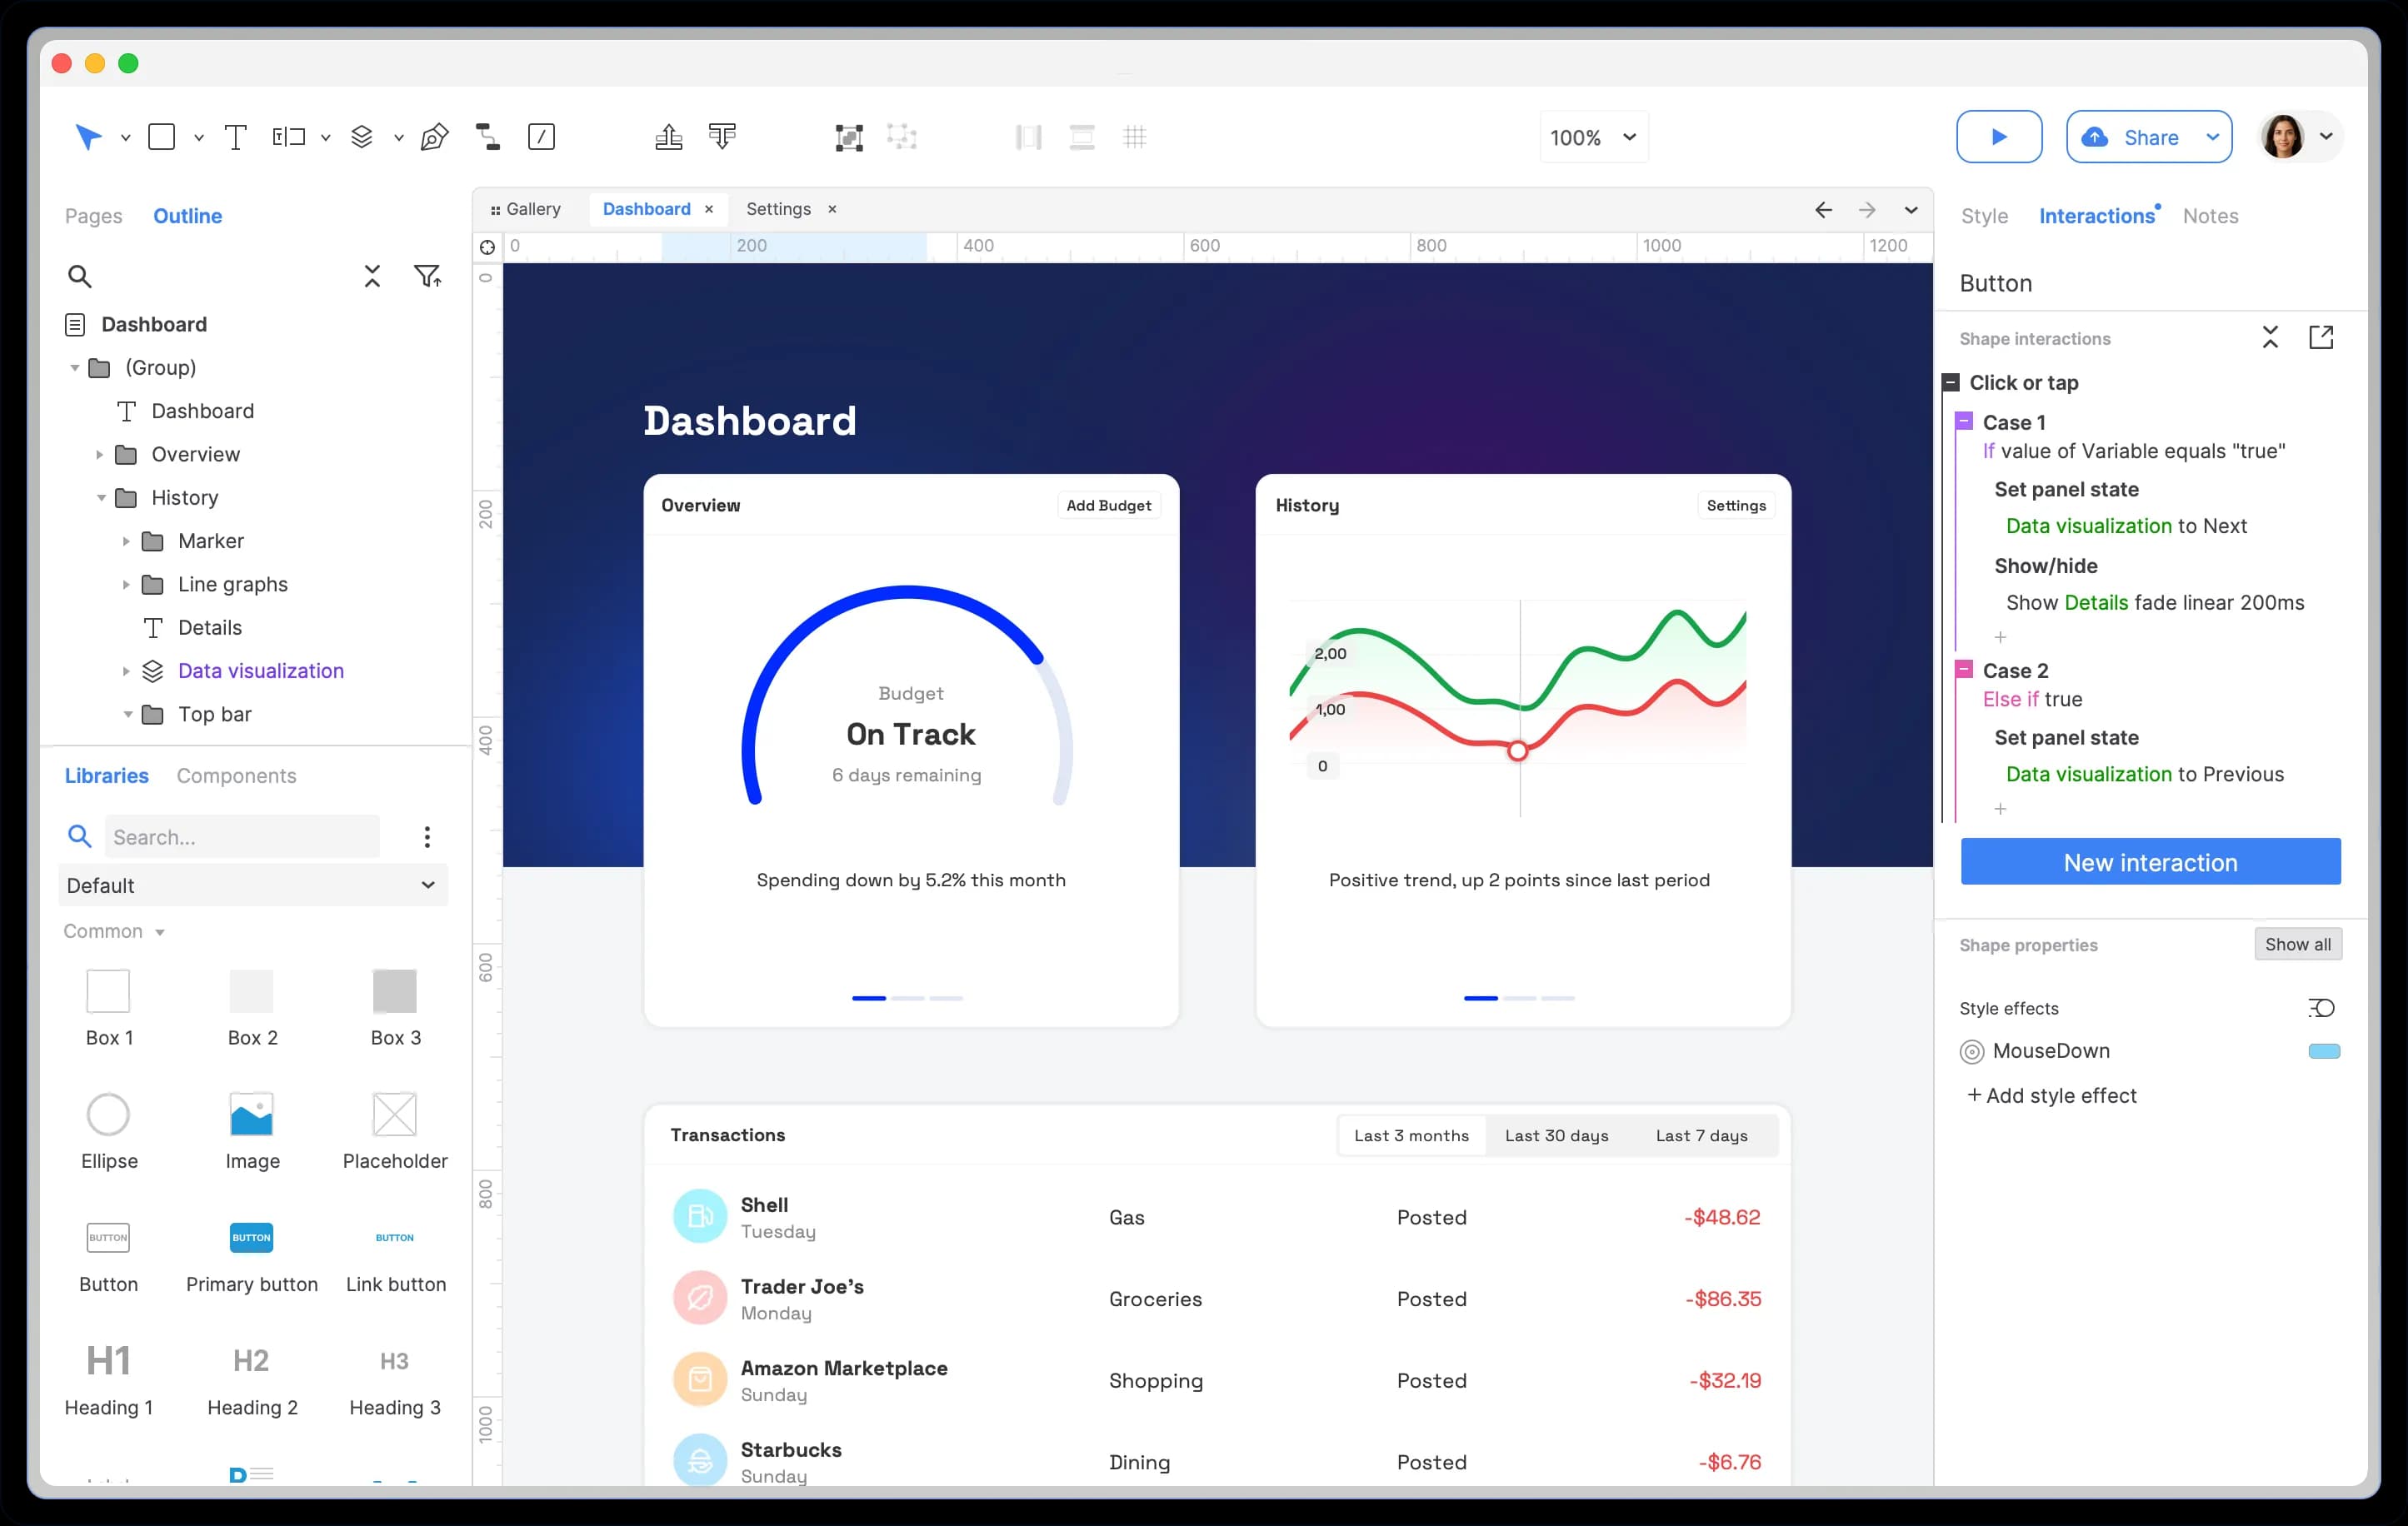Screen dimensions: 2408x1526
Task: Open the Components/layers stack tool
Action: 362,136
